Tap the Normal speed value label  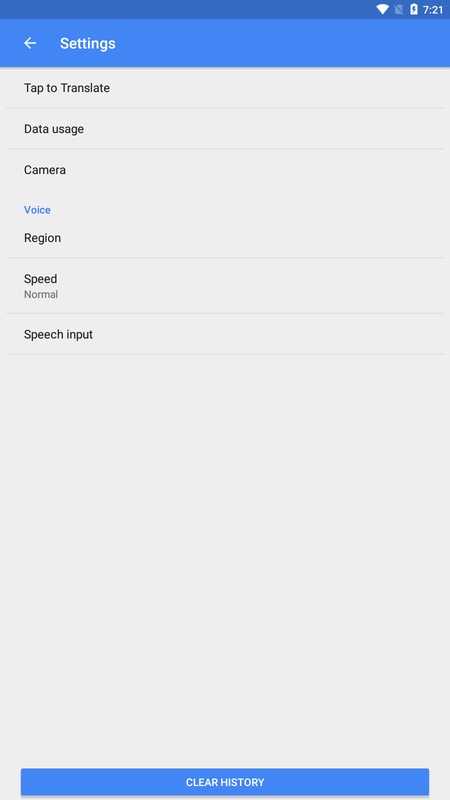[41, 294]
